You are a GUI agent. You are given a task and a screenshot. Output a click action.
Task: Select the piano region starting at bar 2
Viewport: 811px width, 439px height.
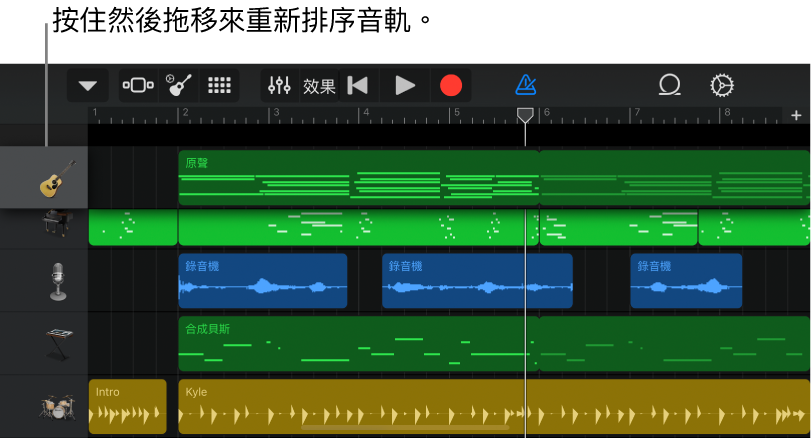[x=358, y=228]
